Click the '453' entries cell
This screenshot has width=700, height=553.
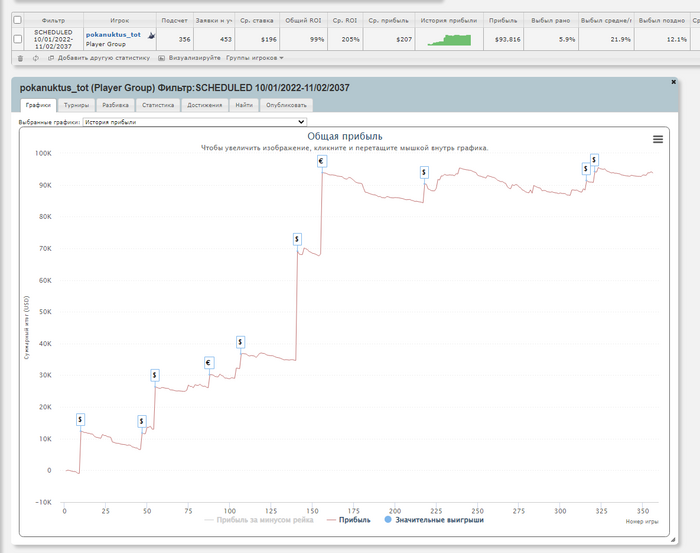coord(214,39)
